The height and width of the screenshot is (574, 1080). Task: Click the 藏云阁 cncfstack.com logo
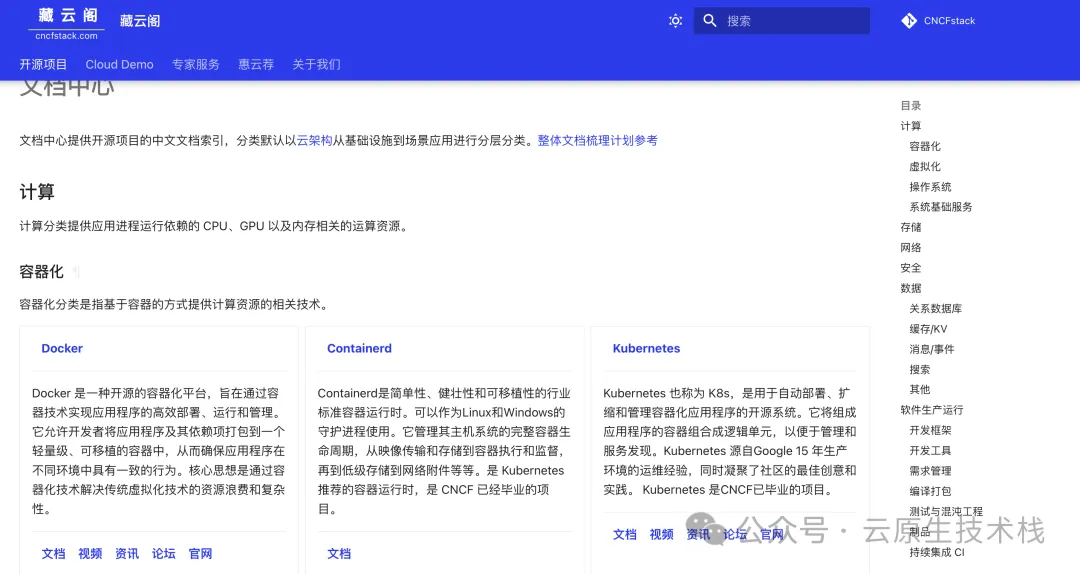tap(67, 22)
